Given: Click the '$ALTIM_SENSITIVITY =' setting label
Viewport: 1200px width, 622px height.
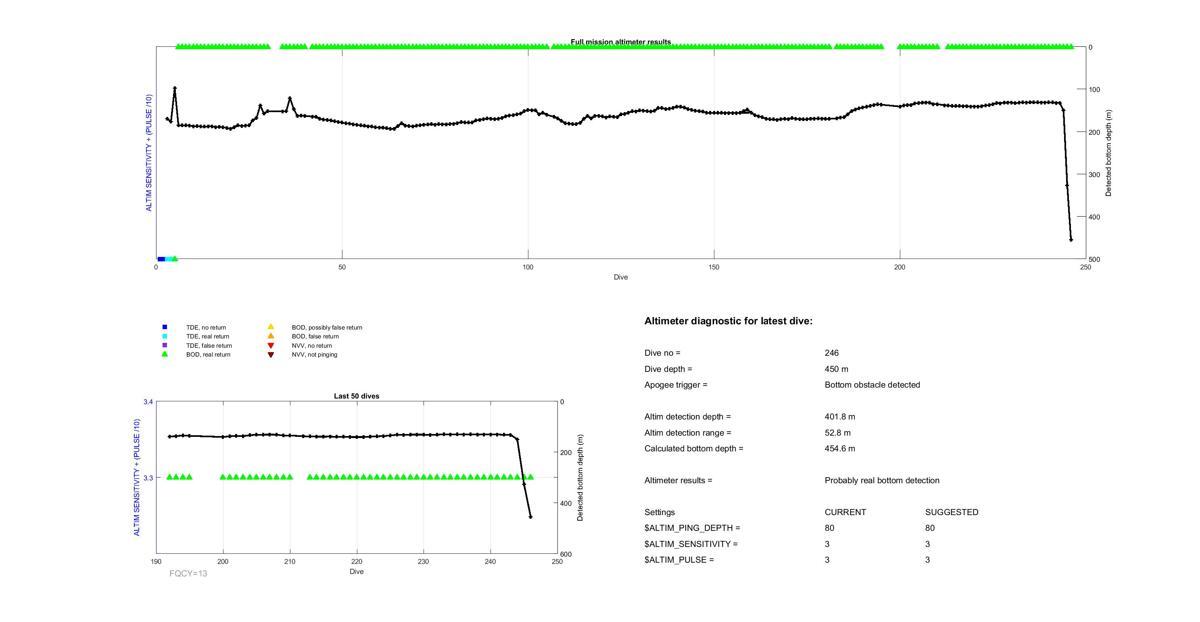Looking at the screenshot, I should [x=692, y=544].
